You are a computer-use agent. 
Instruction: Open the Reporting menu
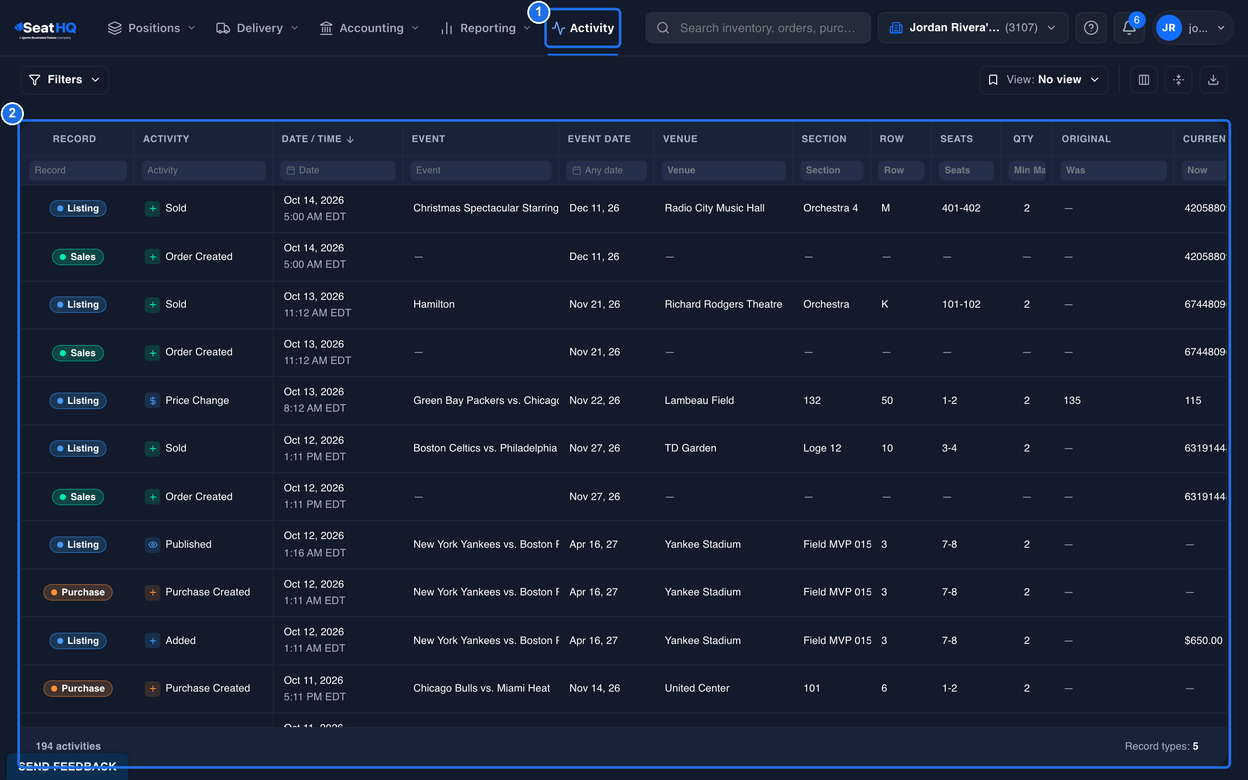click(x=485, y=28)
